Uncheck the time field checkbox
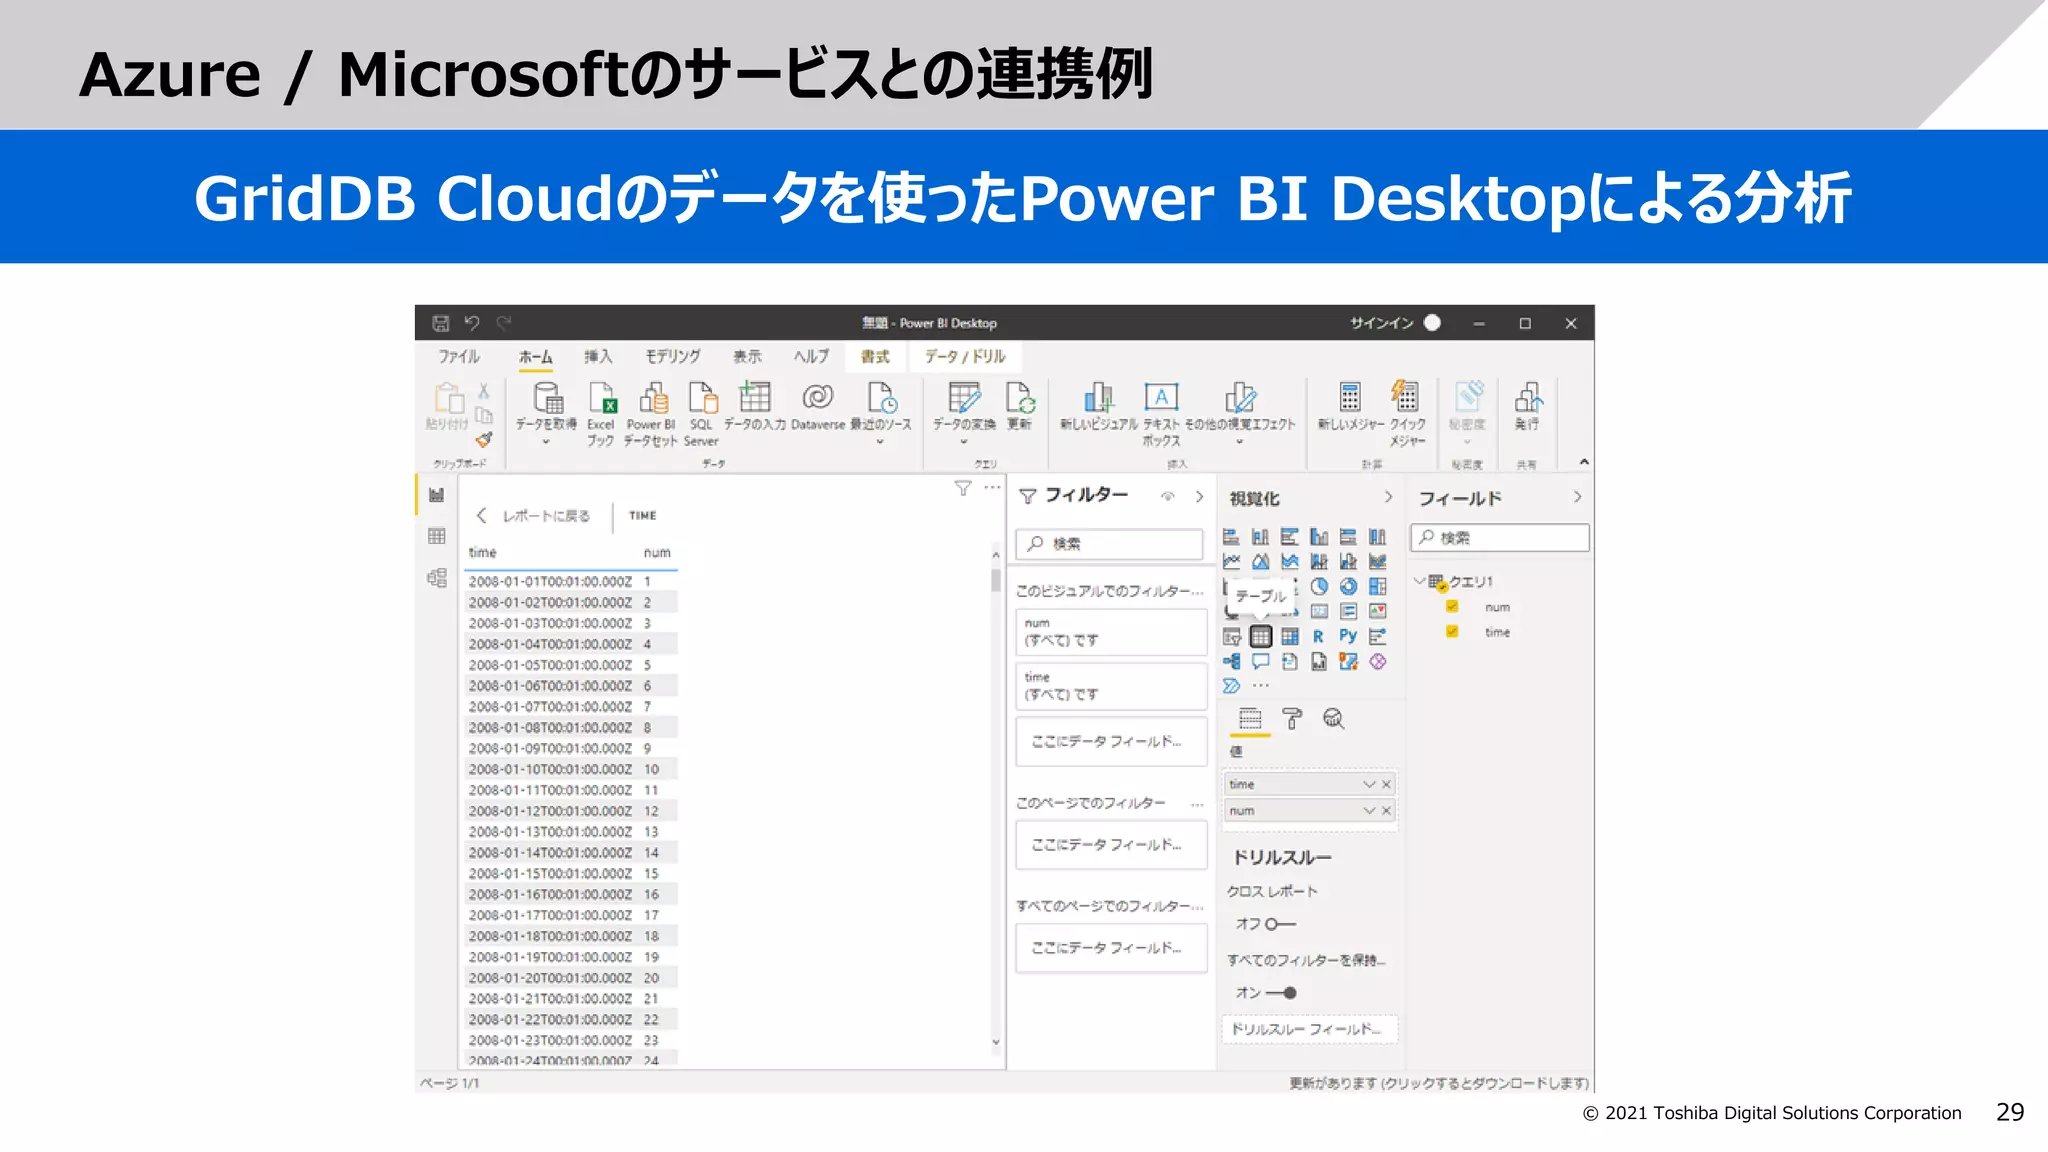2048x1152 pixels. pos(1452,632)
